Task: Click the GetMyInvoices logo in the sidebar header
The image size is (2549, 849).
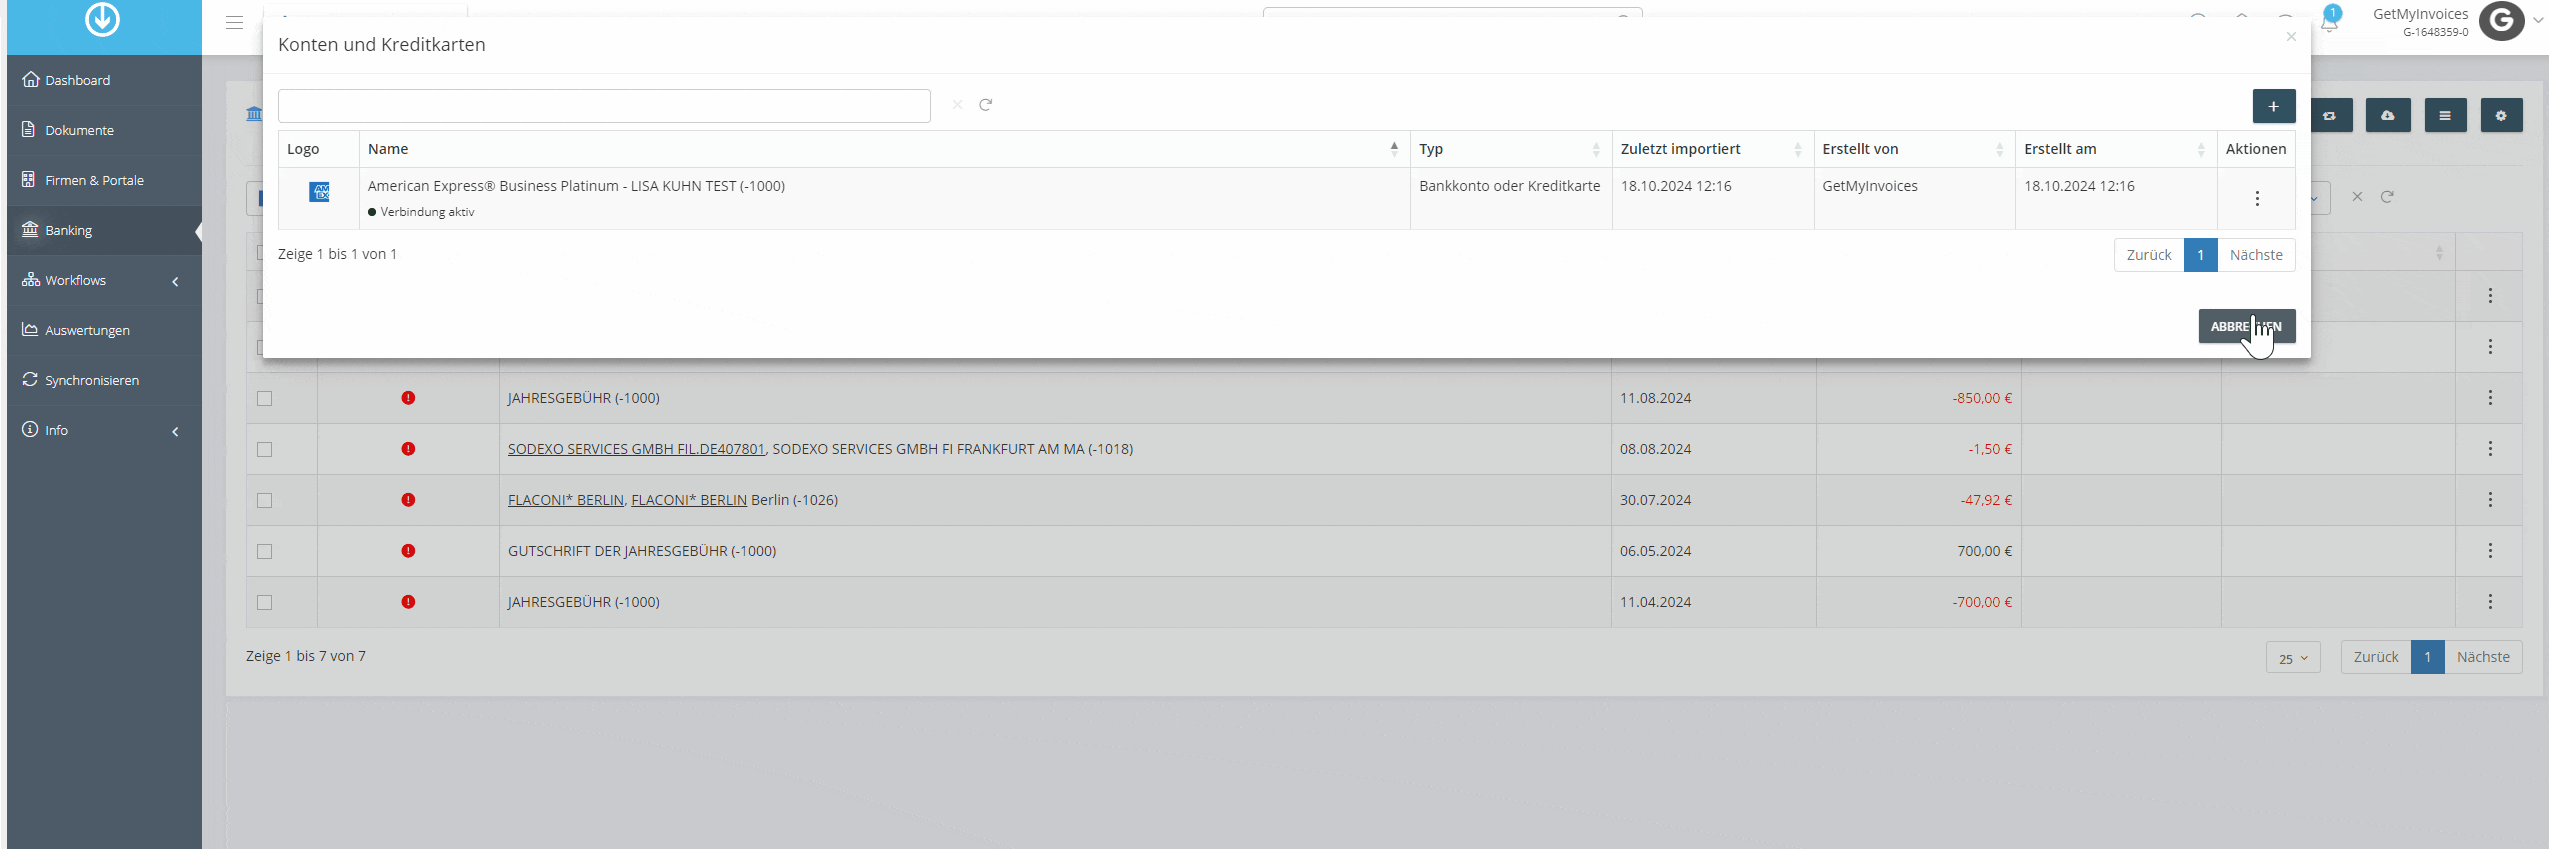Action: pos(102,19)
